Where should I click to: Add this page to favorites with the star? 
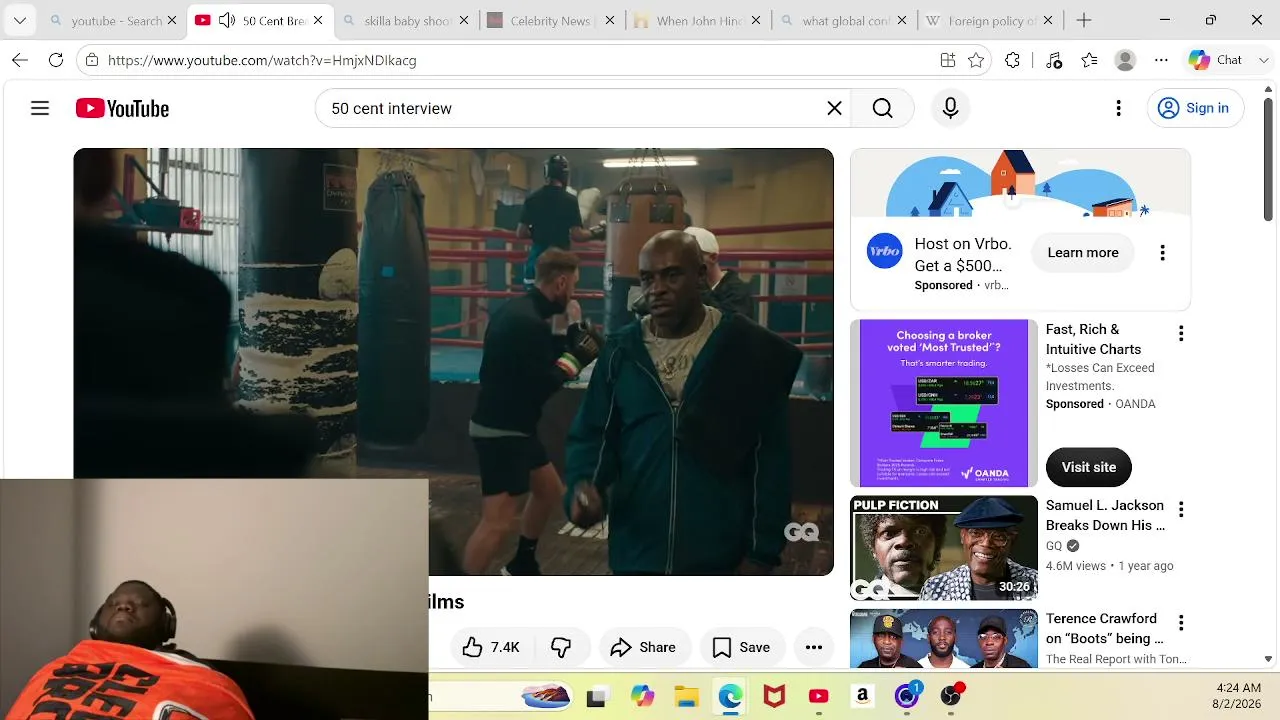976,60
